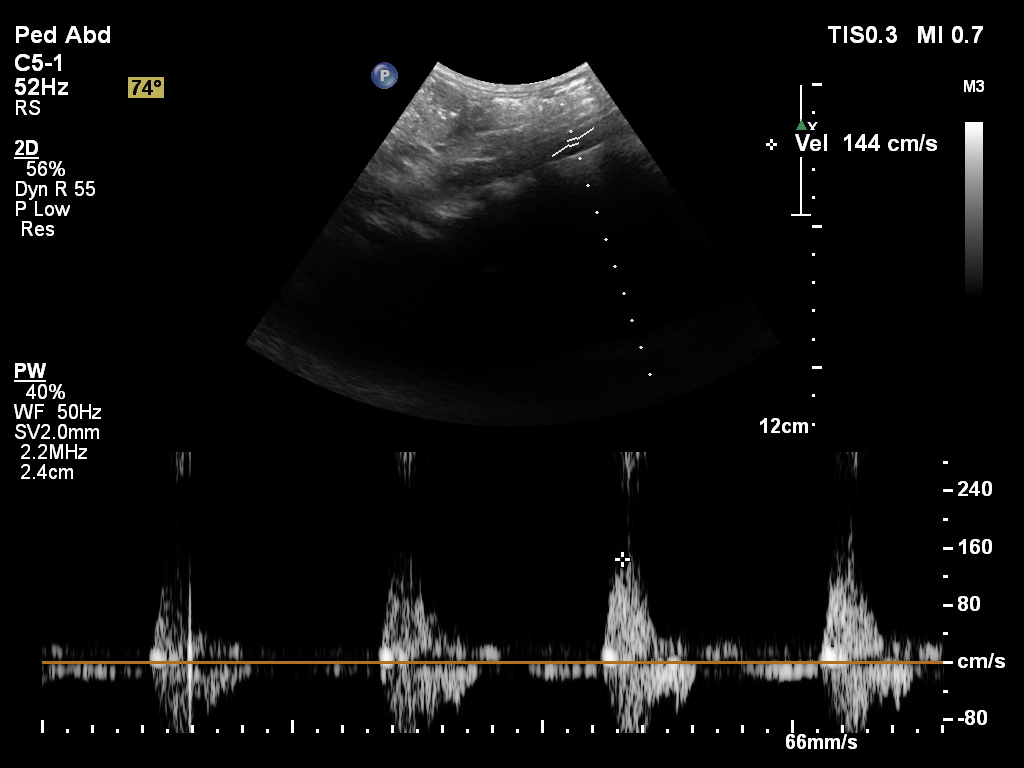Click the Vel 144 cm/s measurement readout
This screenshot has height=768, width=1024.
pos(866,143)
